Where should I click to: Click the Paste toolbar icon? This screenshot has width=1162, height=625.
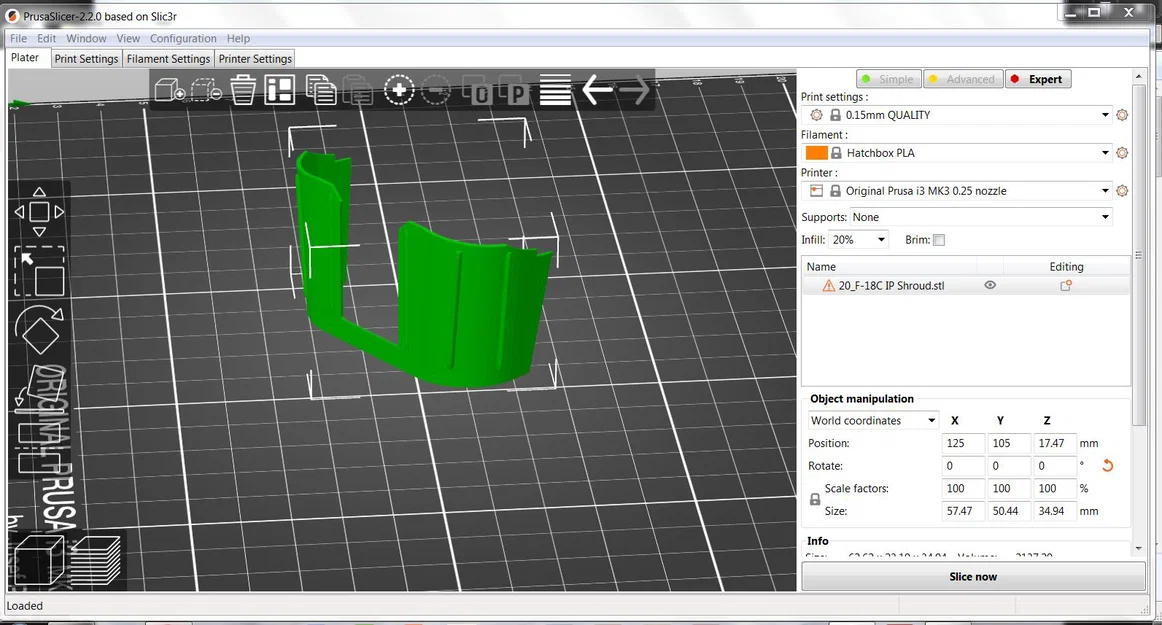coord(358,90)
